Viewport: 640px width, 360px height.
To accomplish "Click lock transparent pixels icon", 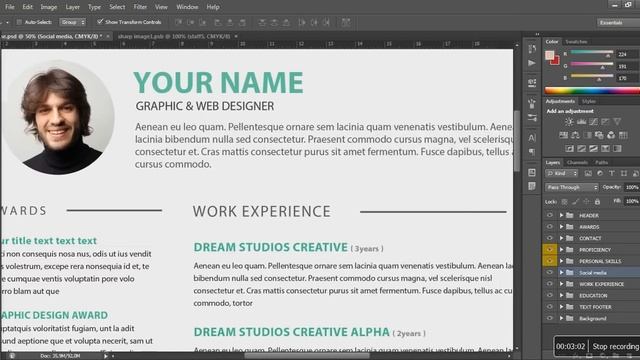I will point(564,202).
